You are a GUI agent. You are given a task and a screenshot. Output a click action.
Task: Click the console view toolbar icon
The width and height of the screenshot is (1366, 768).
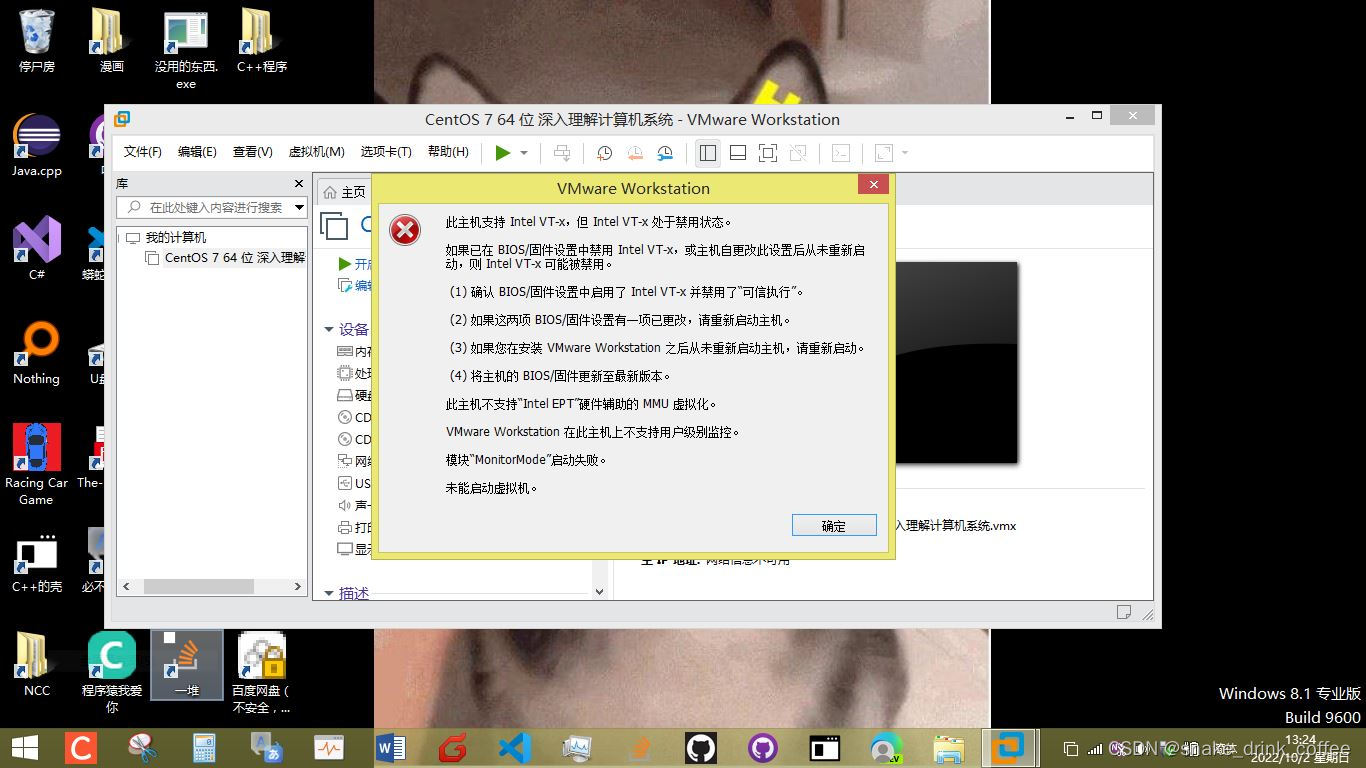click(x=841, y=152)
